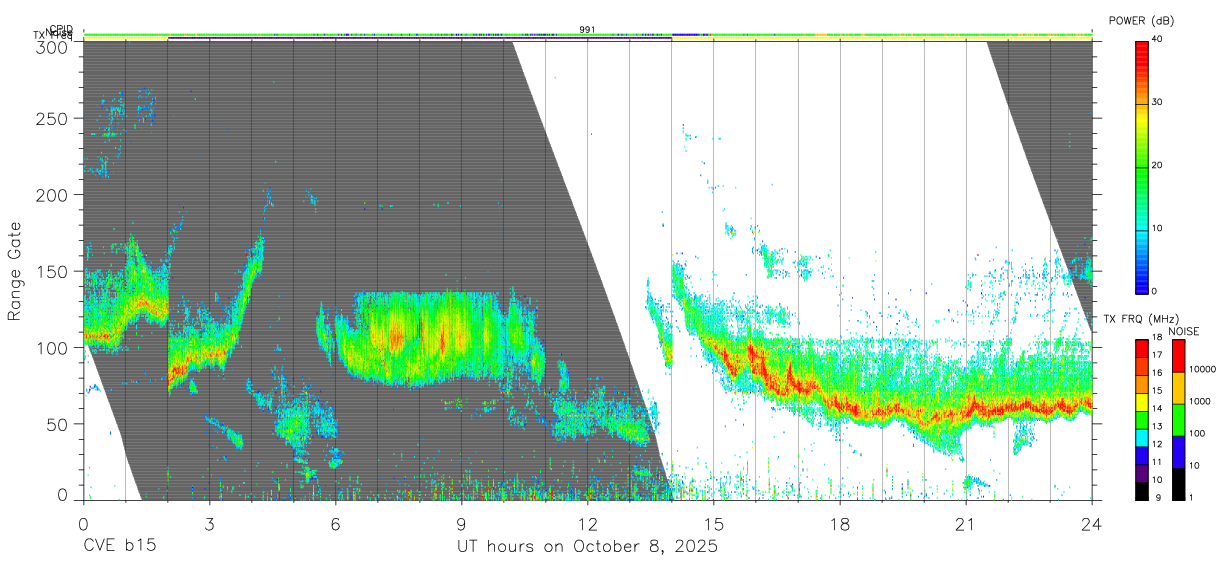Click the CPID label above the plot
1228x567 pixels.
pos(61,29)
